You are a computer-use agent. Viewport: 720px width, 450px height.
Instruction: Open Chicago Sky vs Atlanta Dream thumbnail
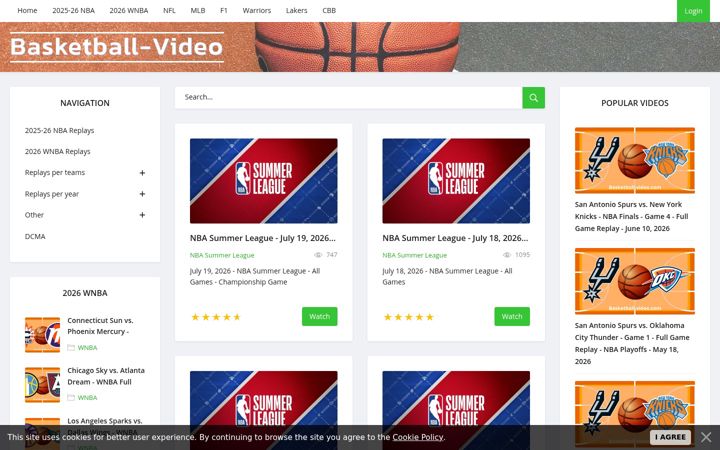pos(42,385)
